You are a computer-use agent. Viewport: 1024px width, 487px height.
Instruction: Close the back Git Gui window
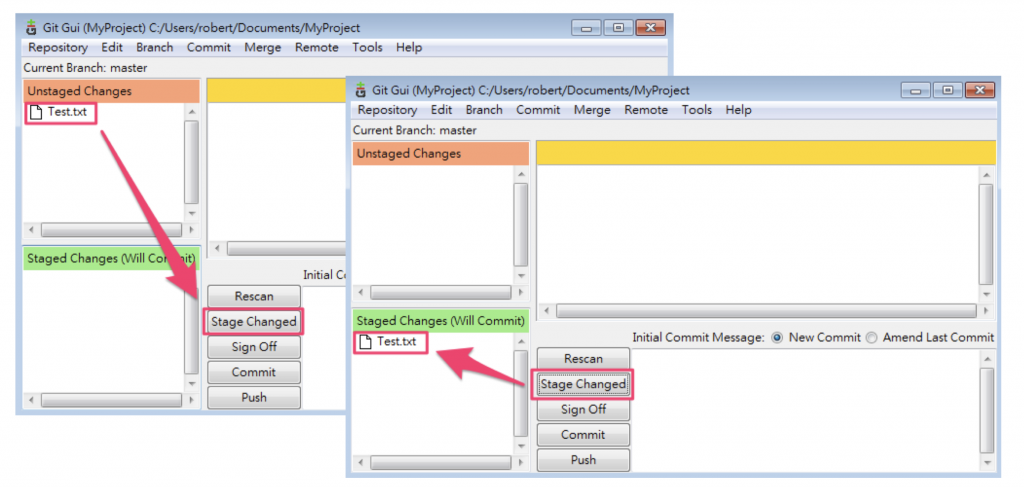(x=650, y=28)
